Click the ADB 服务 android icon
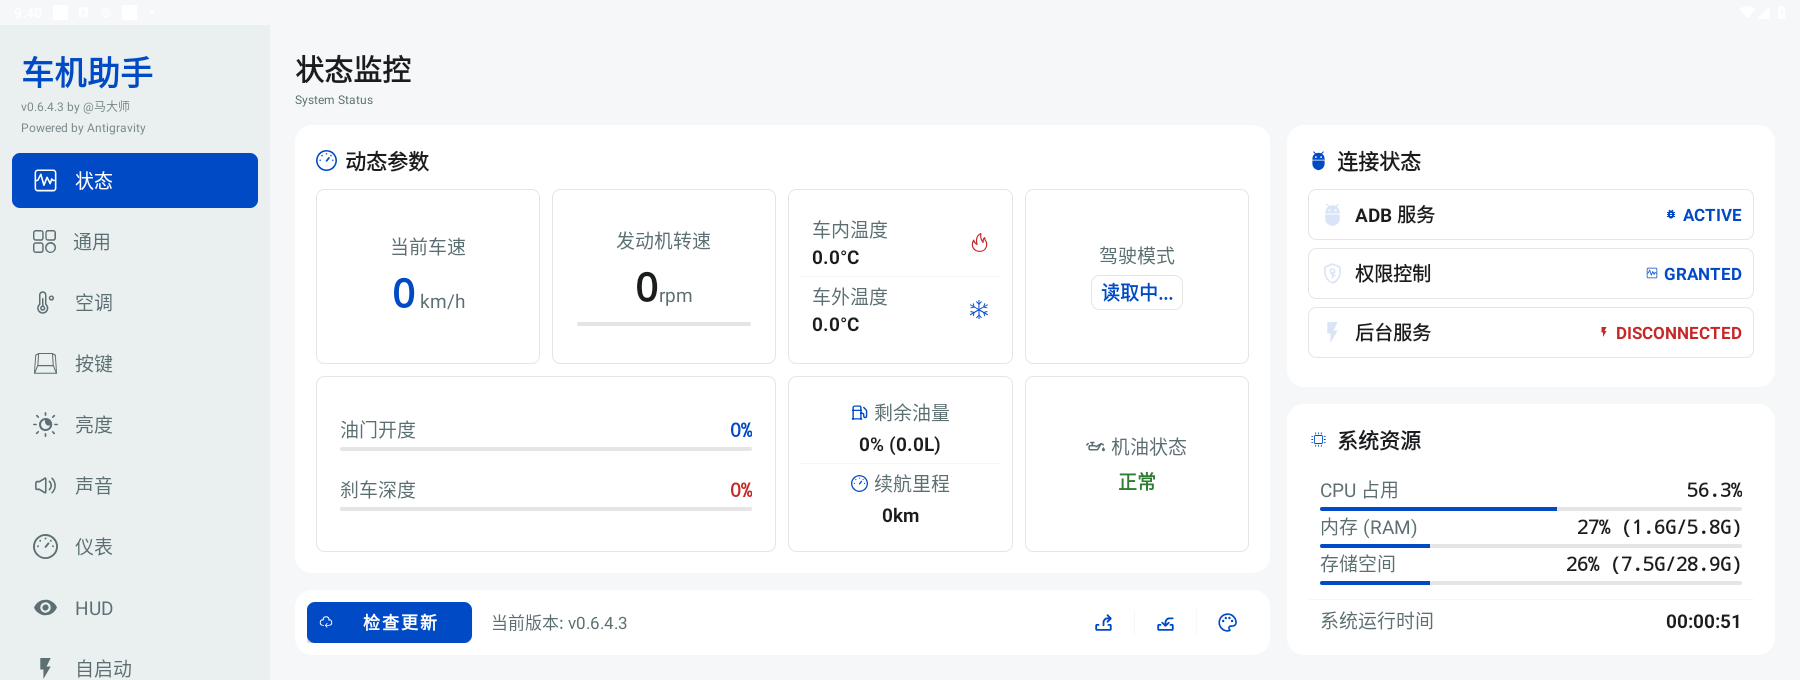Image resolution: width=1800 pixels, height=680 pixels. (x=1332, y=215)
